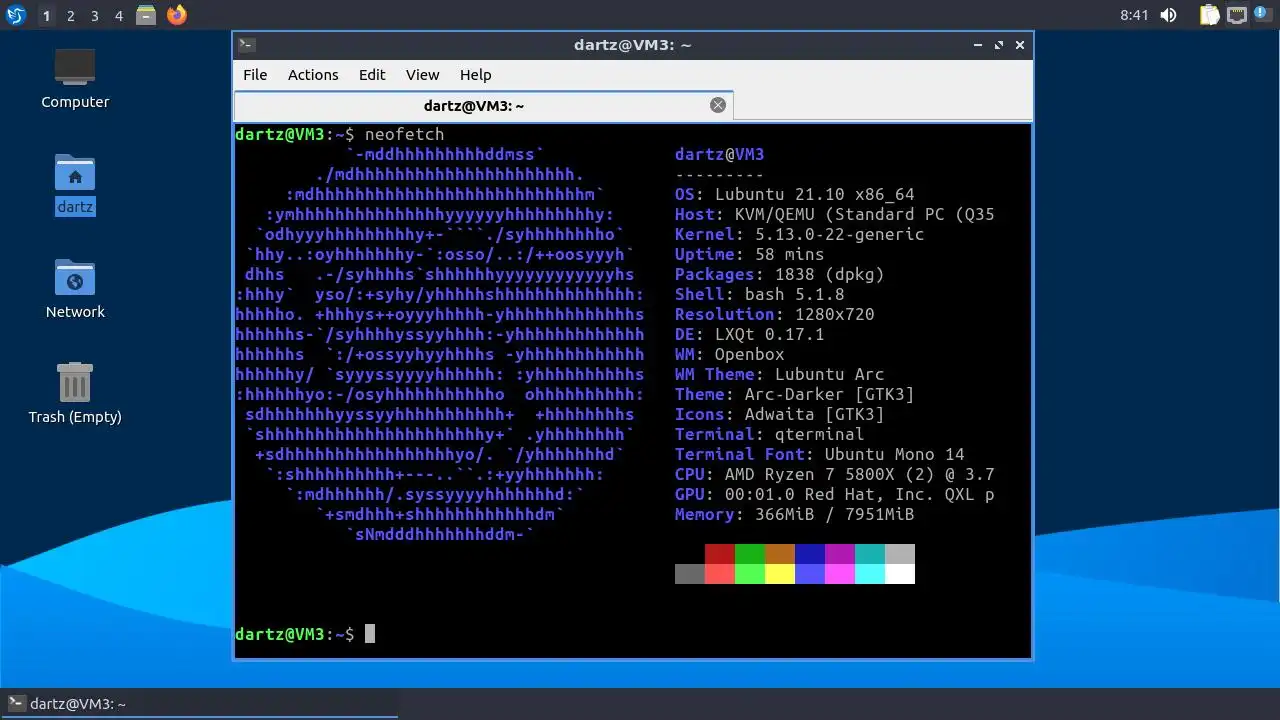
Task: Click the 'GPU: 00:01.0 Red Hat' line
Action: pyautogui.click(x=835, y=494)
